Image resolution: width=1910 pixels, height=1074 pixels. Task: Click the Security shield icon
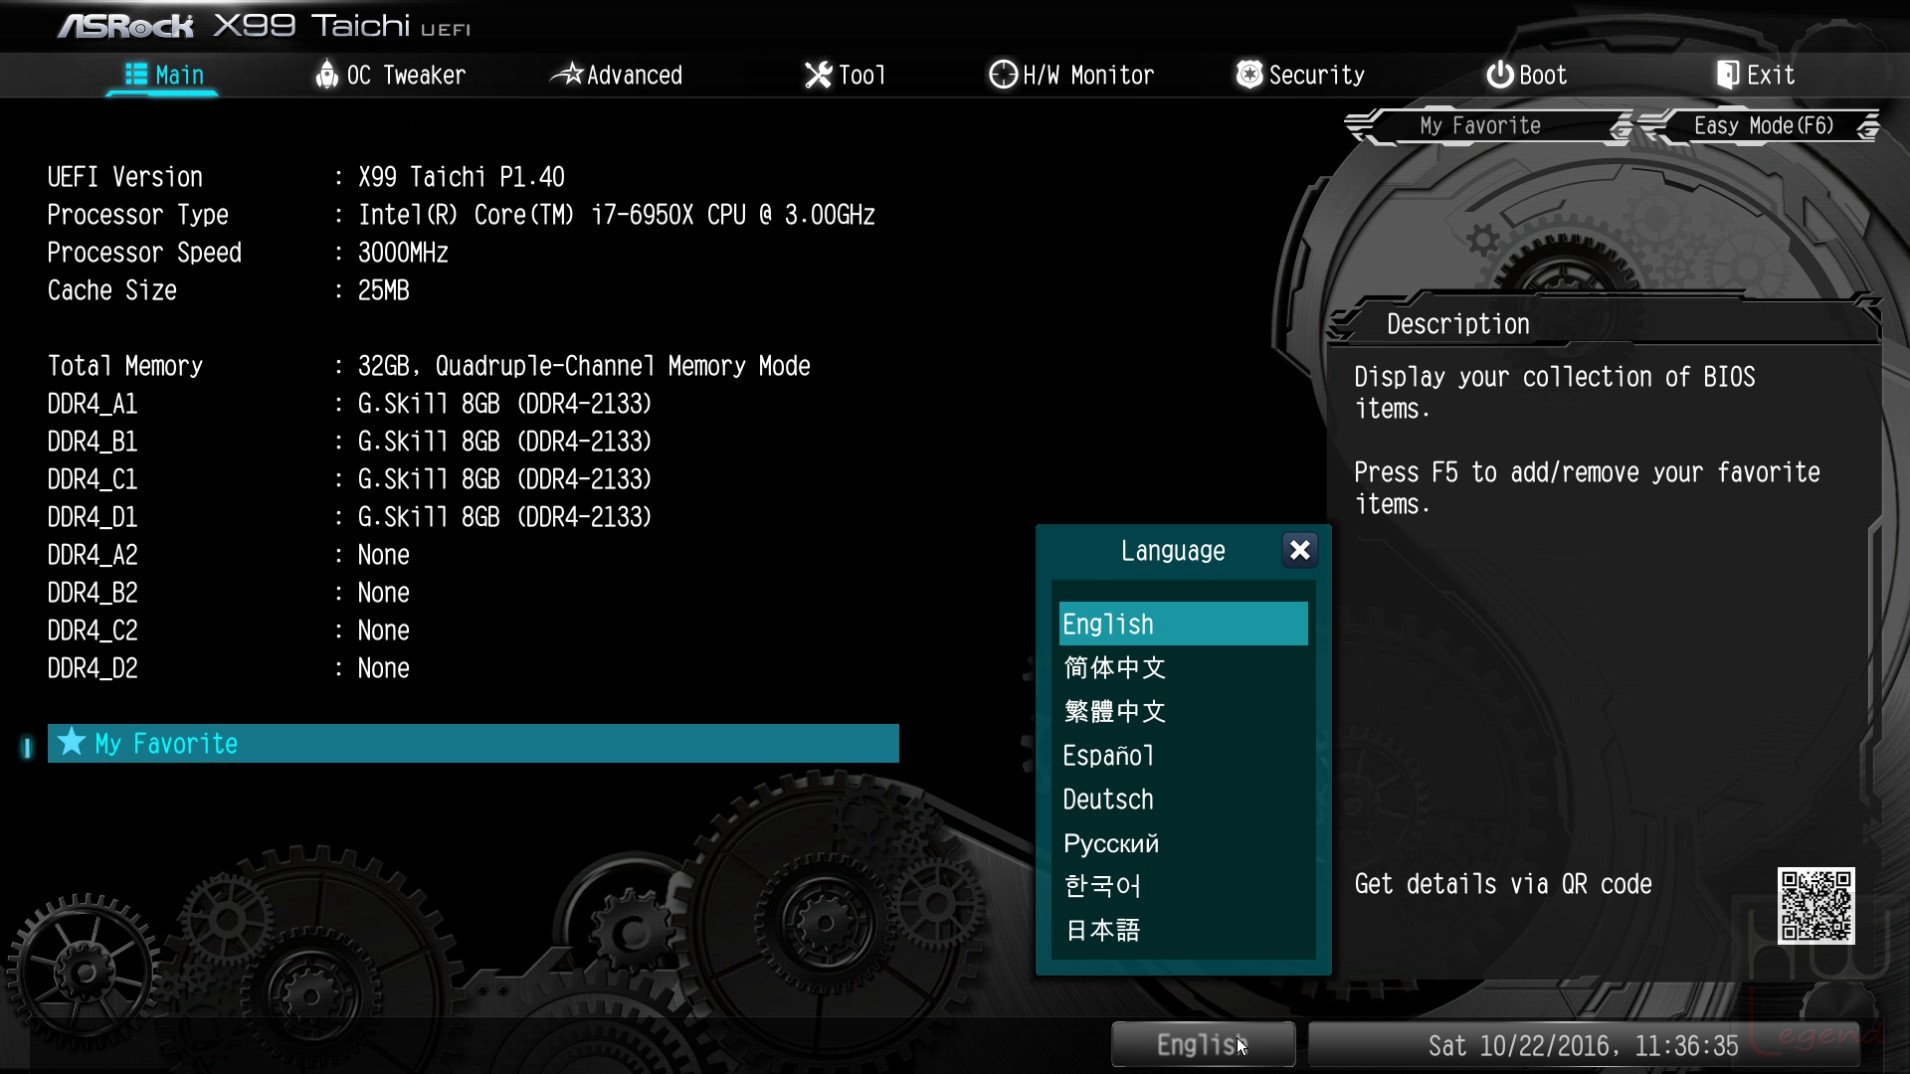1249,75
